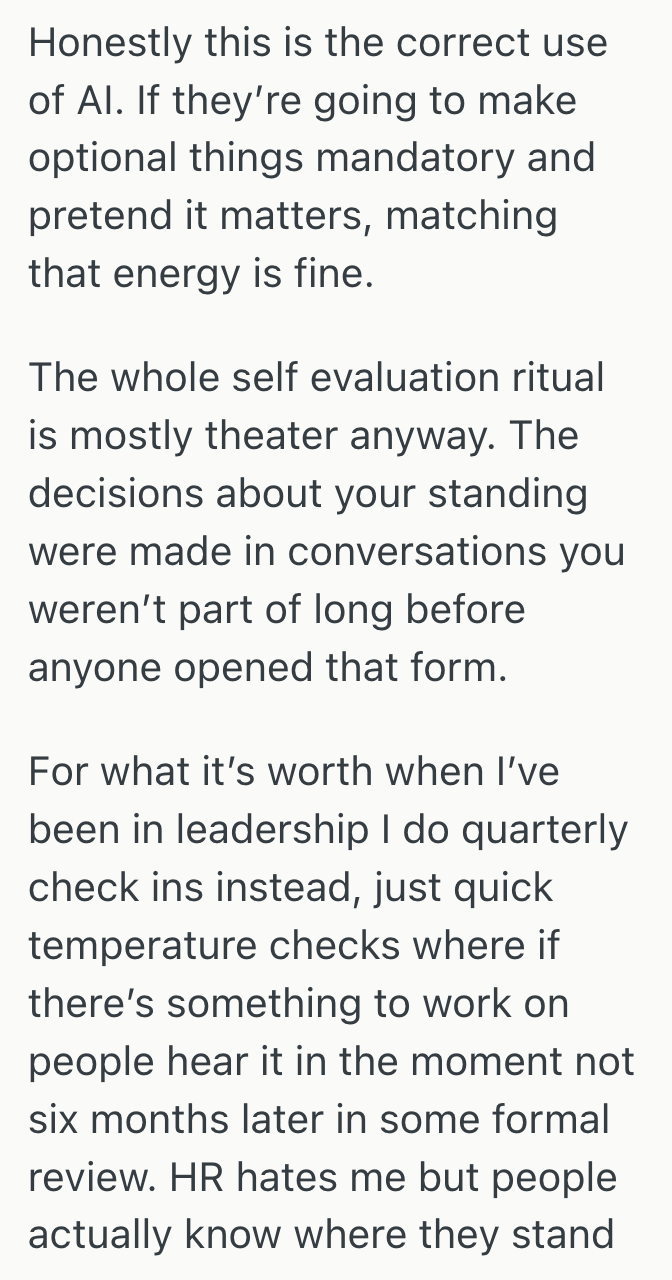672x1280 pixels.
Task: Click the line "weren't part of long before"
Action: click(276, 609)
